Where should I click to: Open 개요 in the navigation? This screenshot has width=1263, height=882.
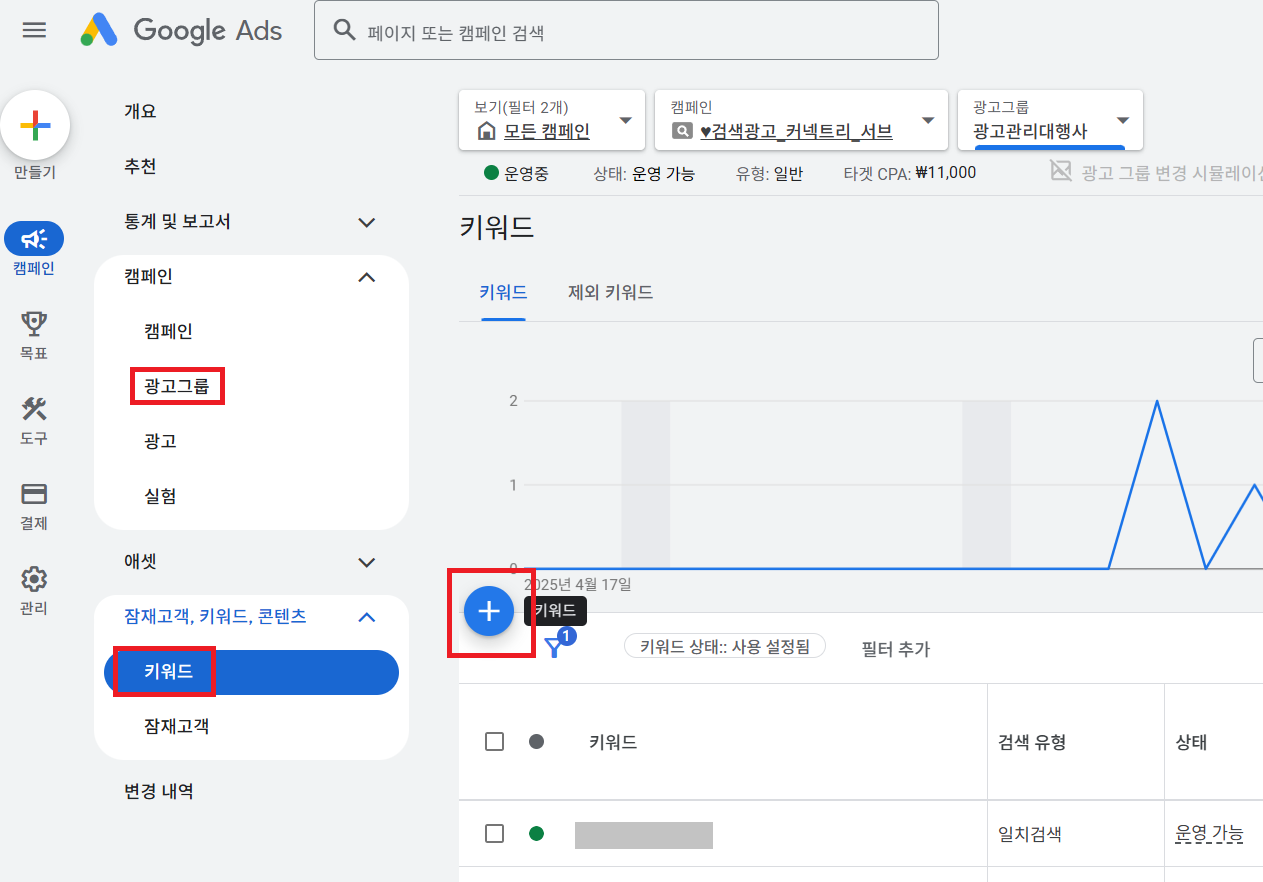click(140, 111)
